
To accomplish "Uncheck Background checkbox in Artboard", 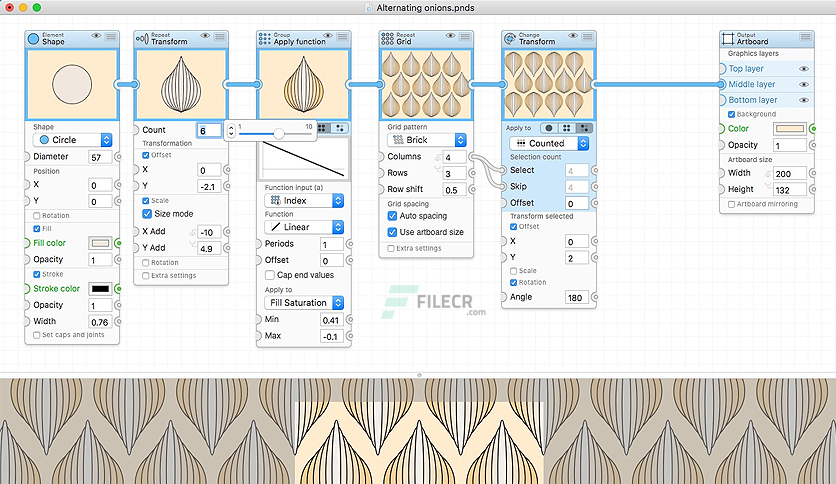I will click(x=732, y=114).
